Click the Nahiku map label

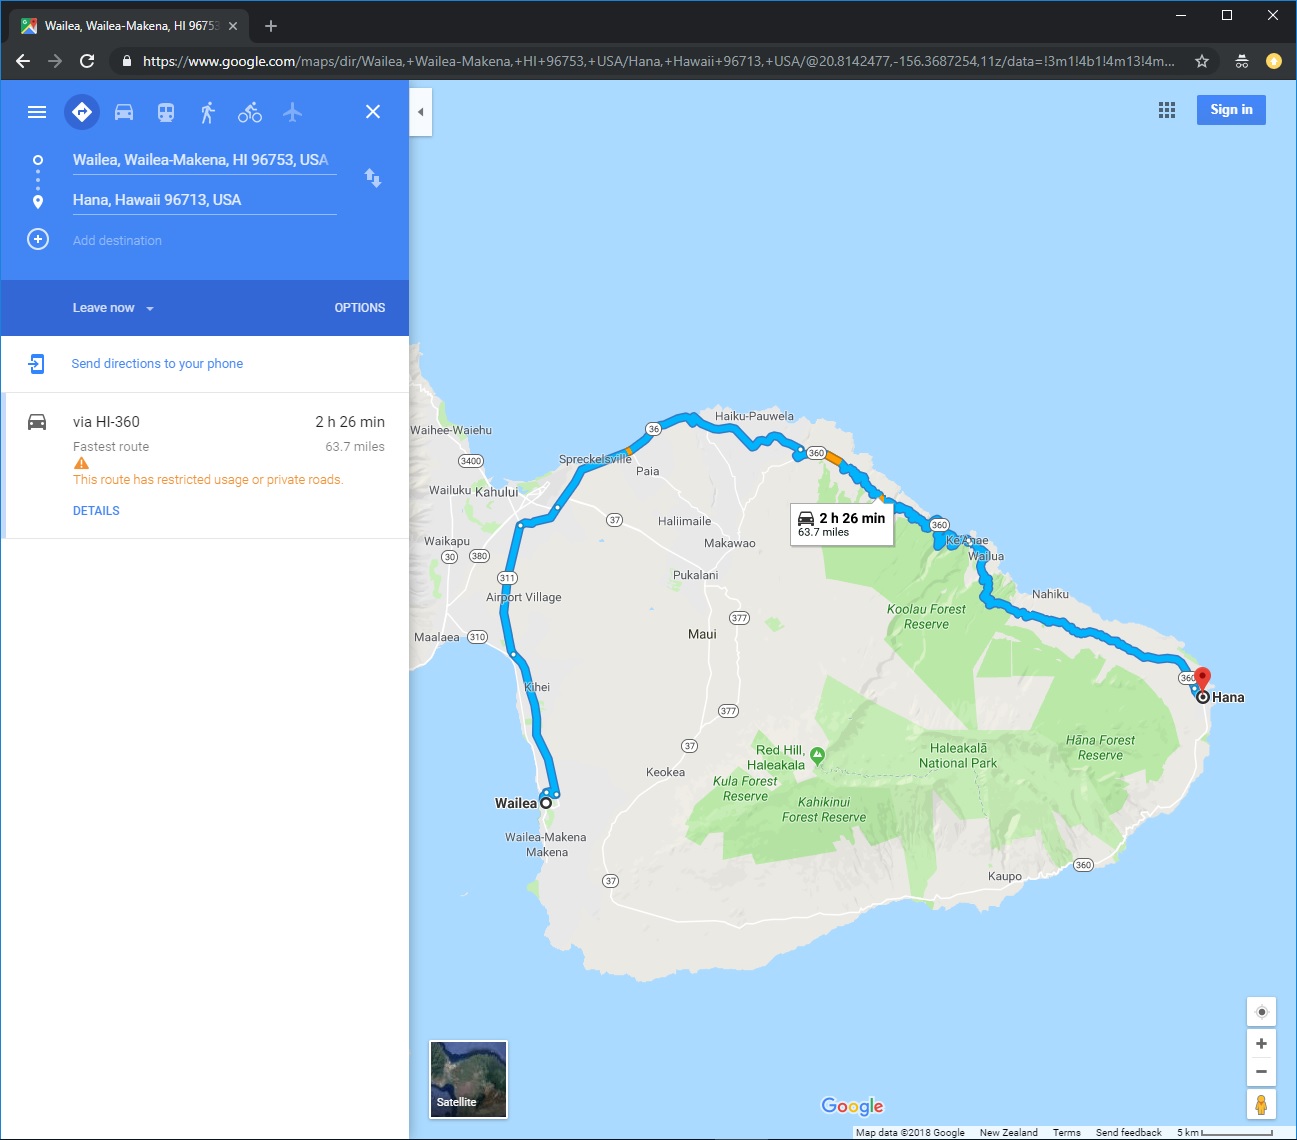pos(1050,594)
